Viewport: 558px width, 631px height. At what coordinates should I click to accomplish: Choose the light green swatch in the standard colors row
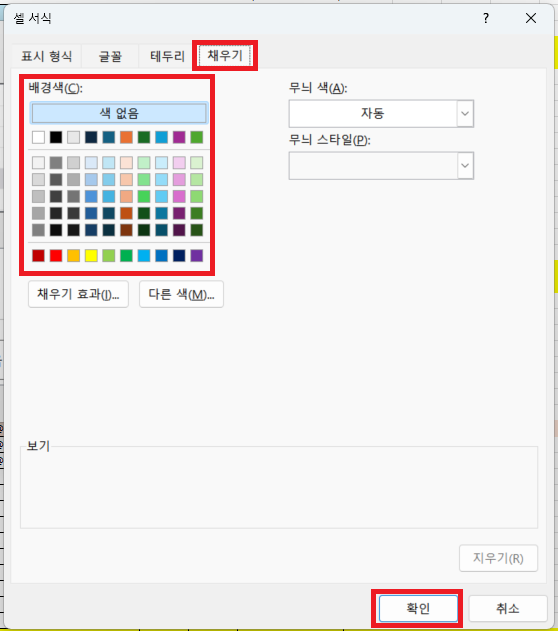point(109,256)
